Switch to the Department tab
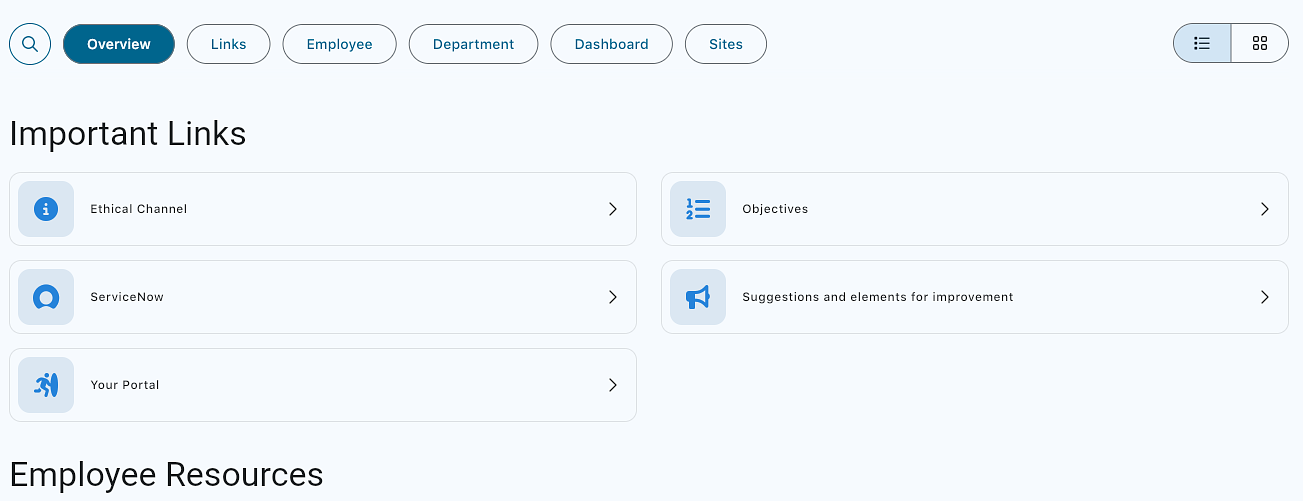Viewport: 1303px width, 501px height. pos(474,44)
